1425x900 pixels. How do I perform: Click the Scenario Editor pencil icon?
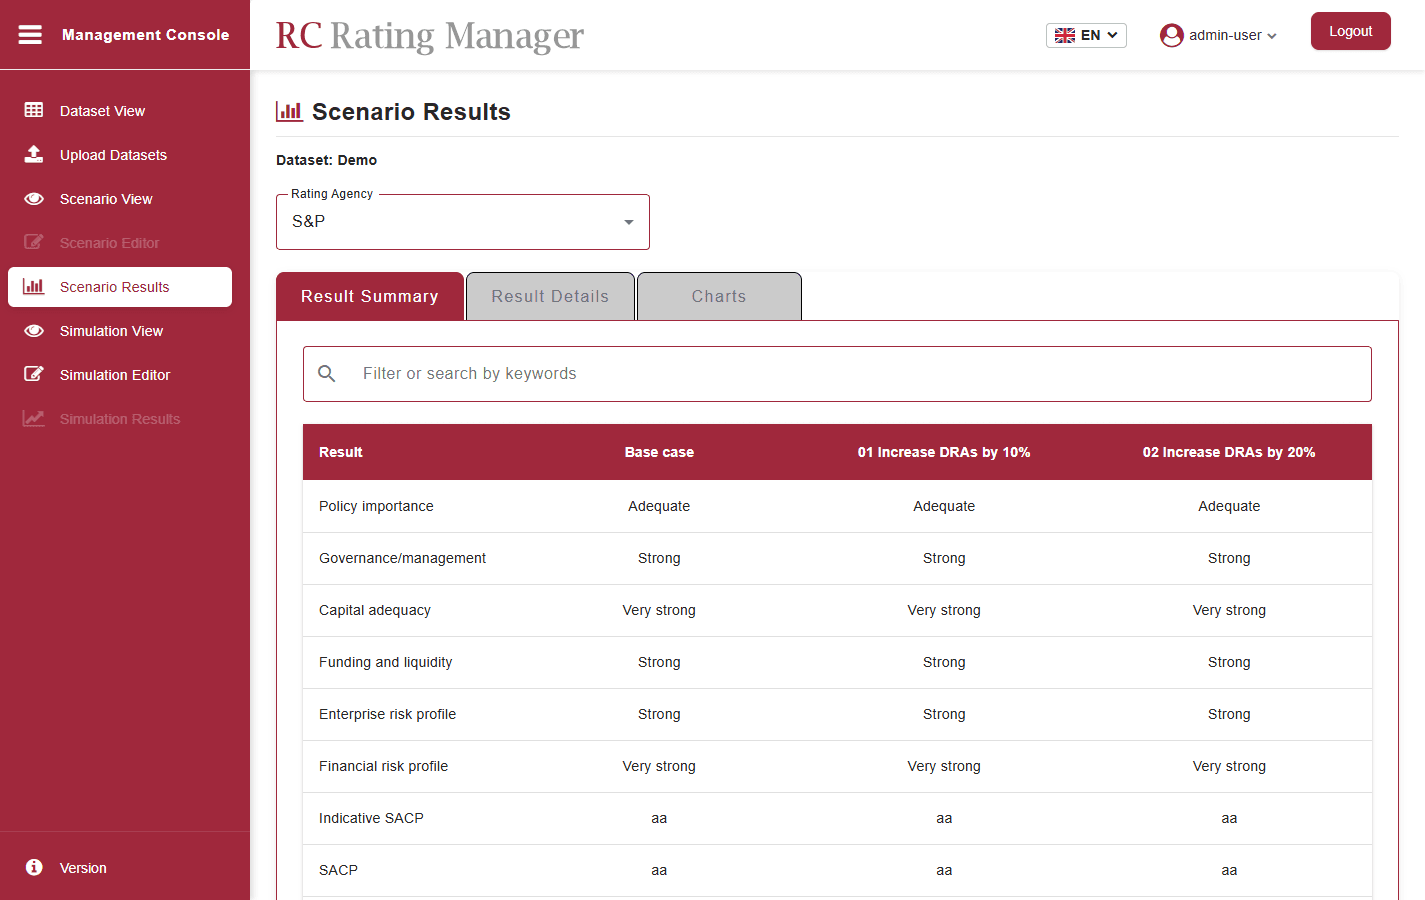click(34, 242)
